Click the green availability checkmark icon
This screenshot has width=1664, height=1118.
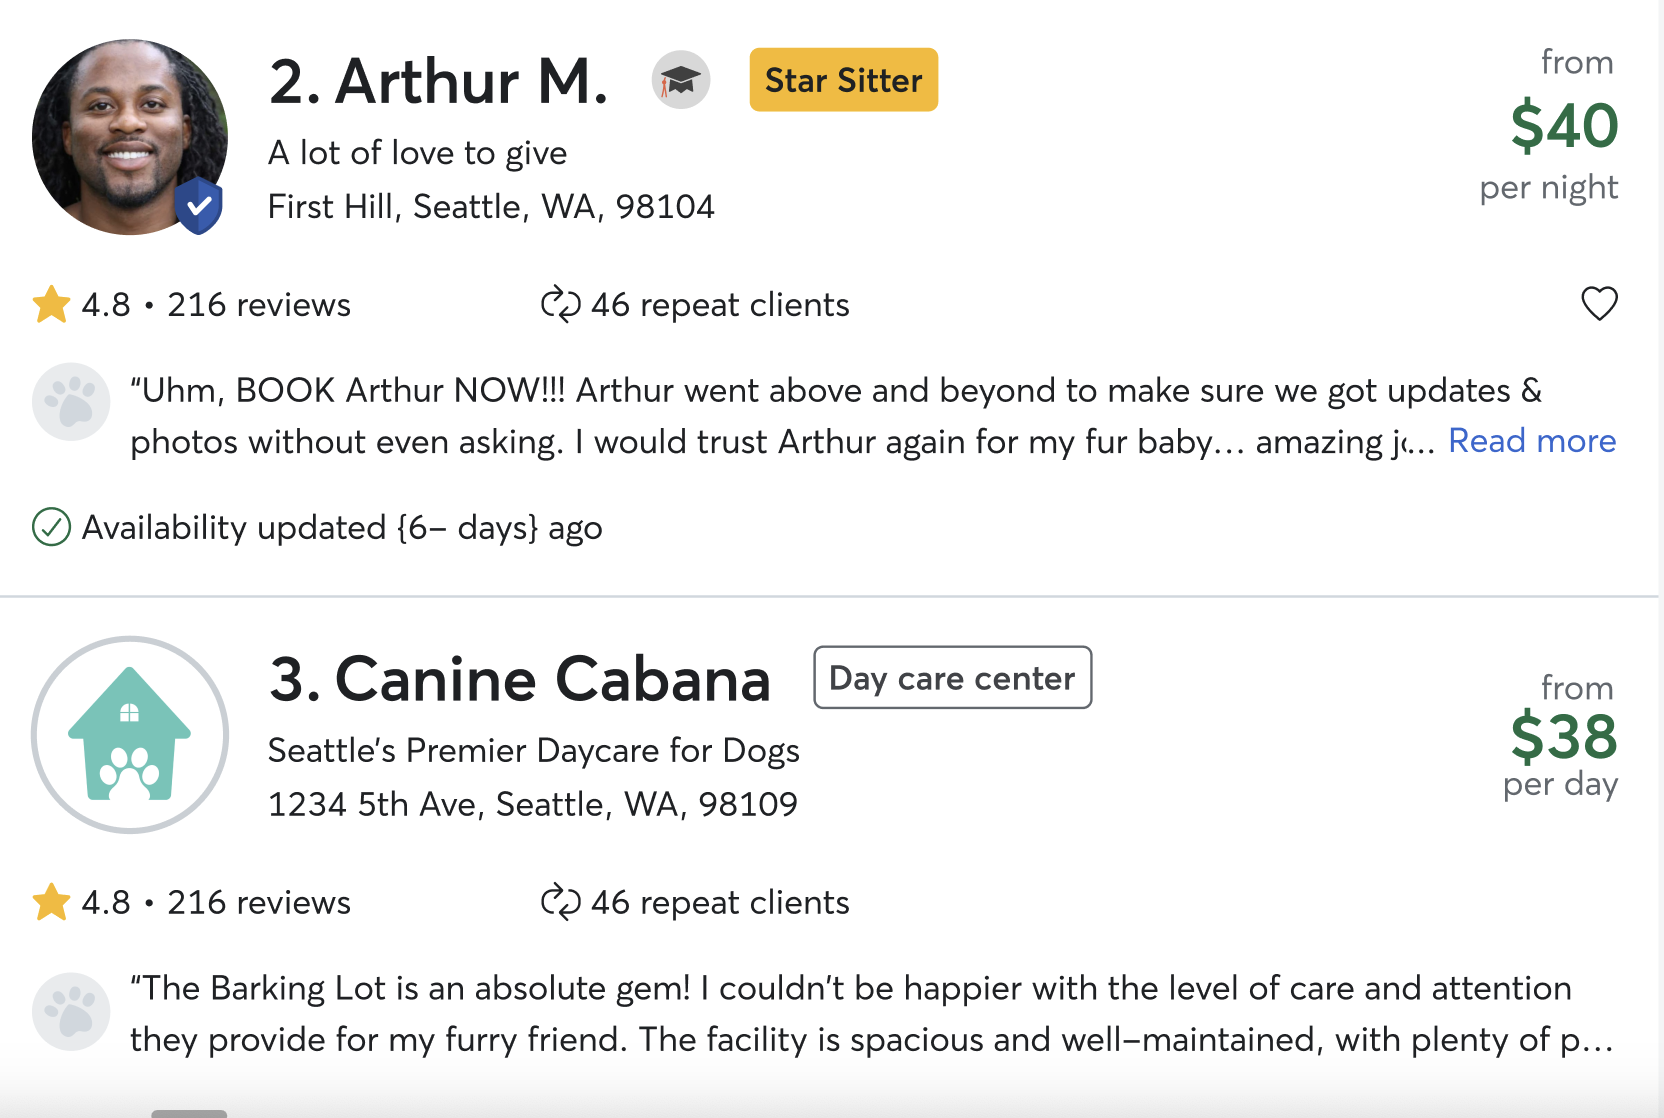coord(51,527)
